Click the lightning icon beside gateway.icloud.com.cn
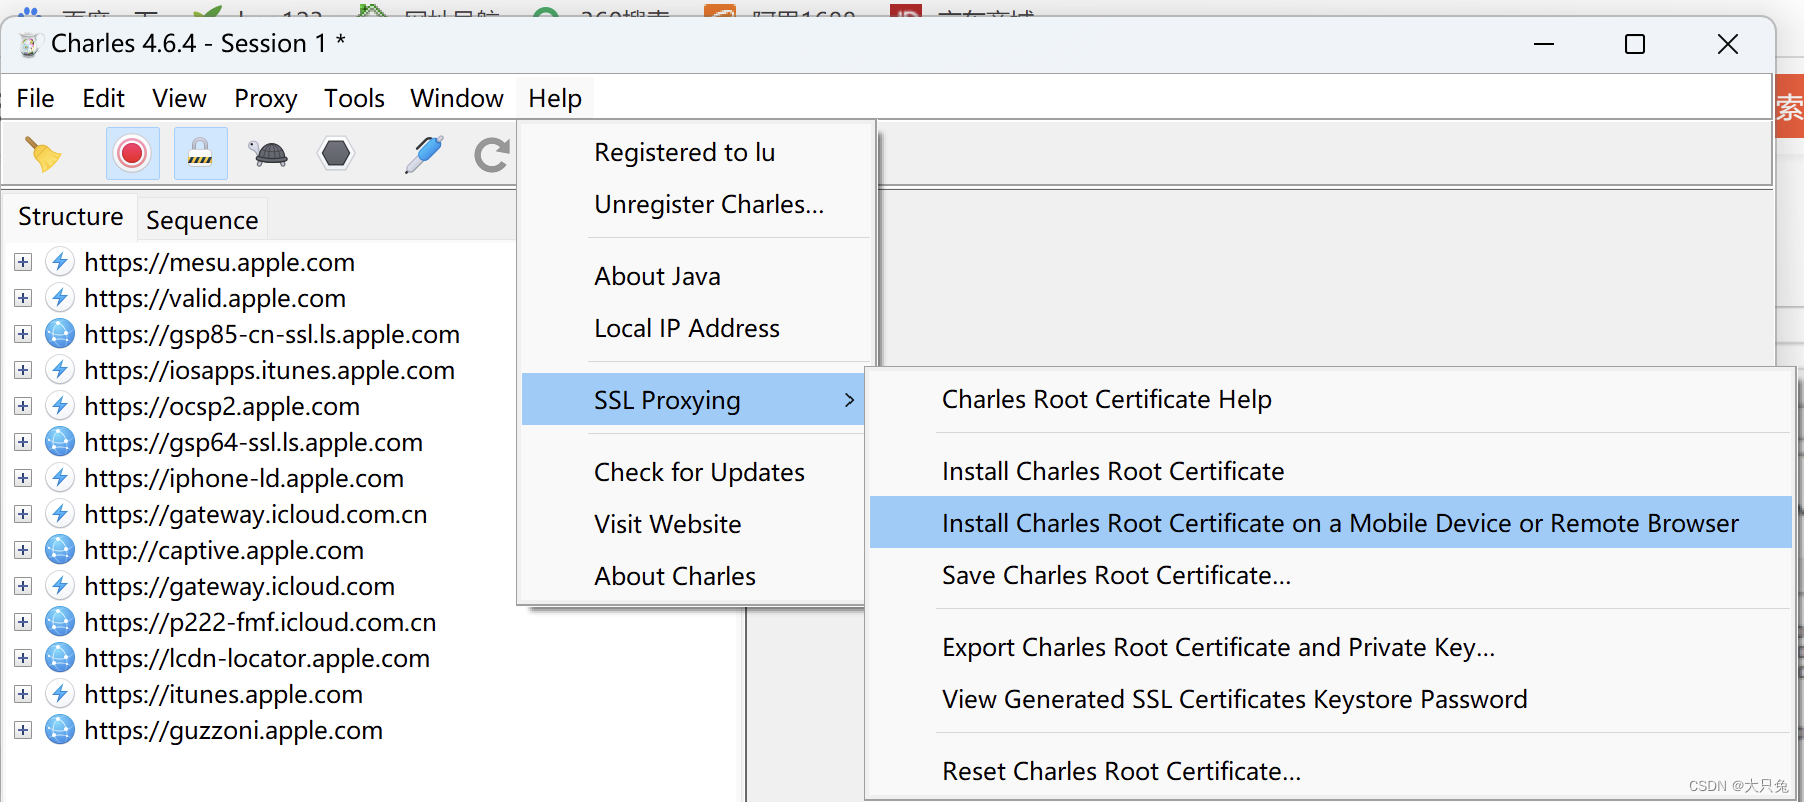The image size is (1804, 802). [x=60, y=514]
